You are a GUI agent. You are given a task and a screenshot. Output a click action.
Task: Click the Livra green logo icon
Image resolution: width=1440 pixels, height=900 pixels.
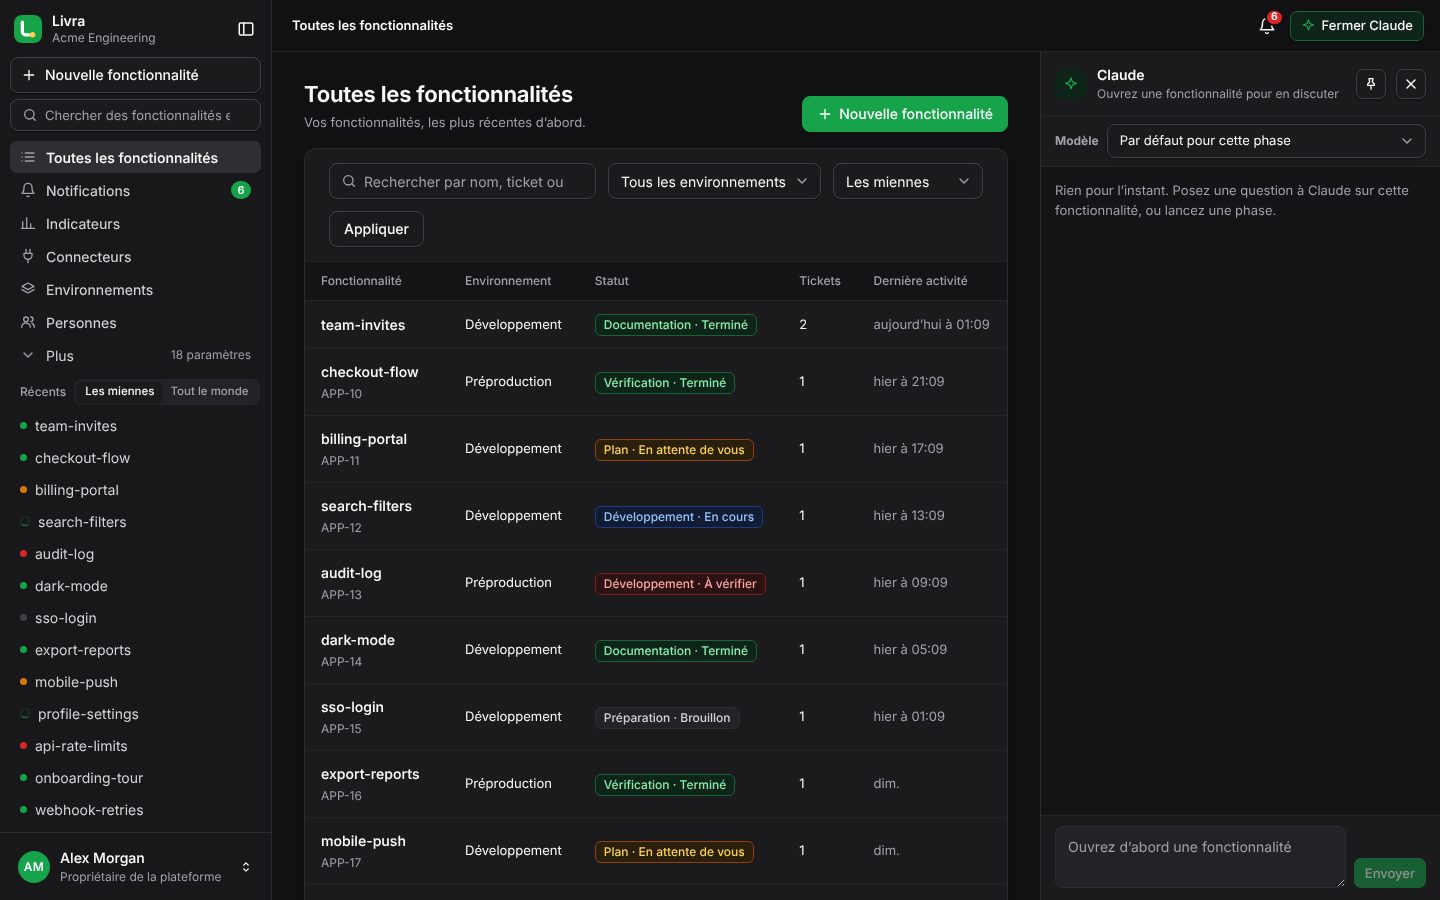28,29
